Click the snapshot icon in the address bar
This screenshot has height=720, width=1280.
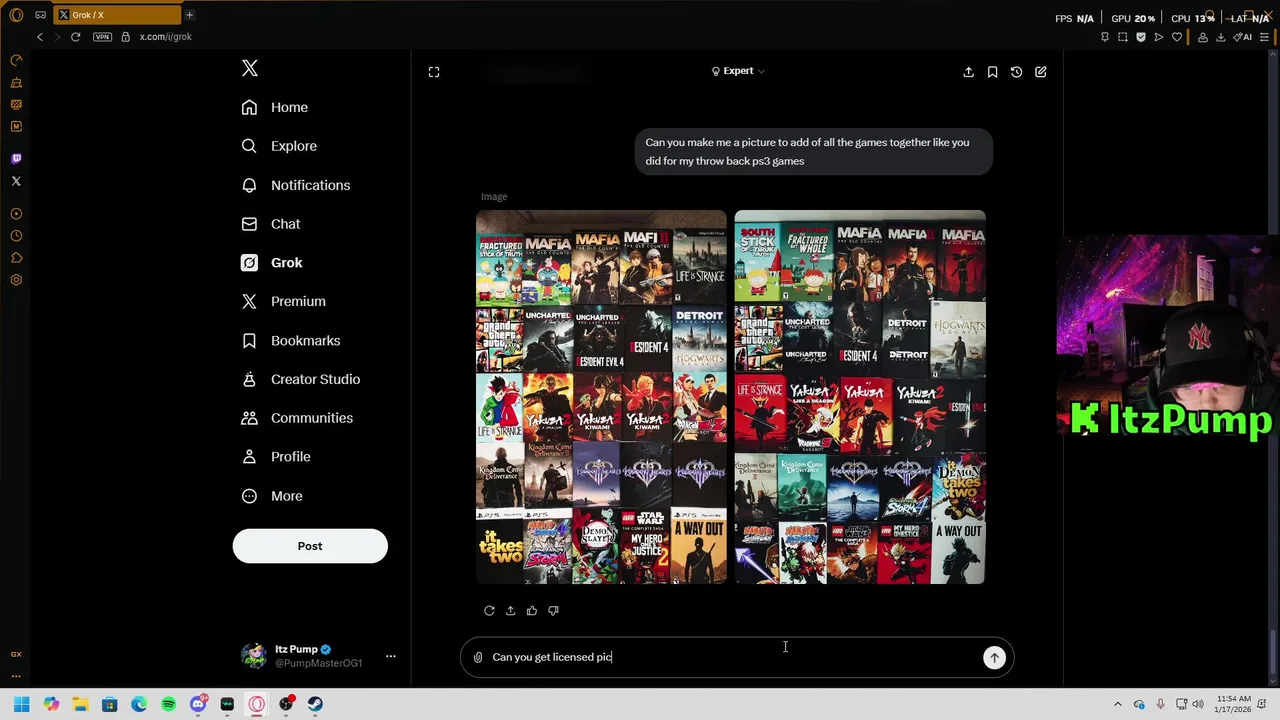click(1123, 37)
